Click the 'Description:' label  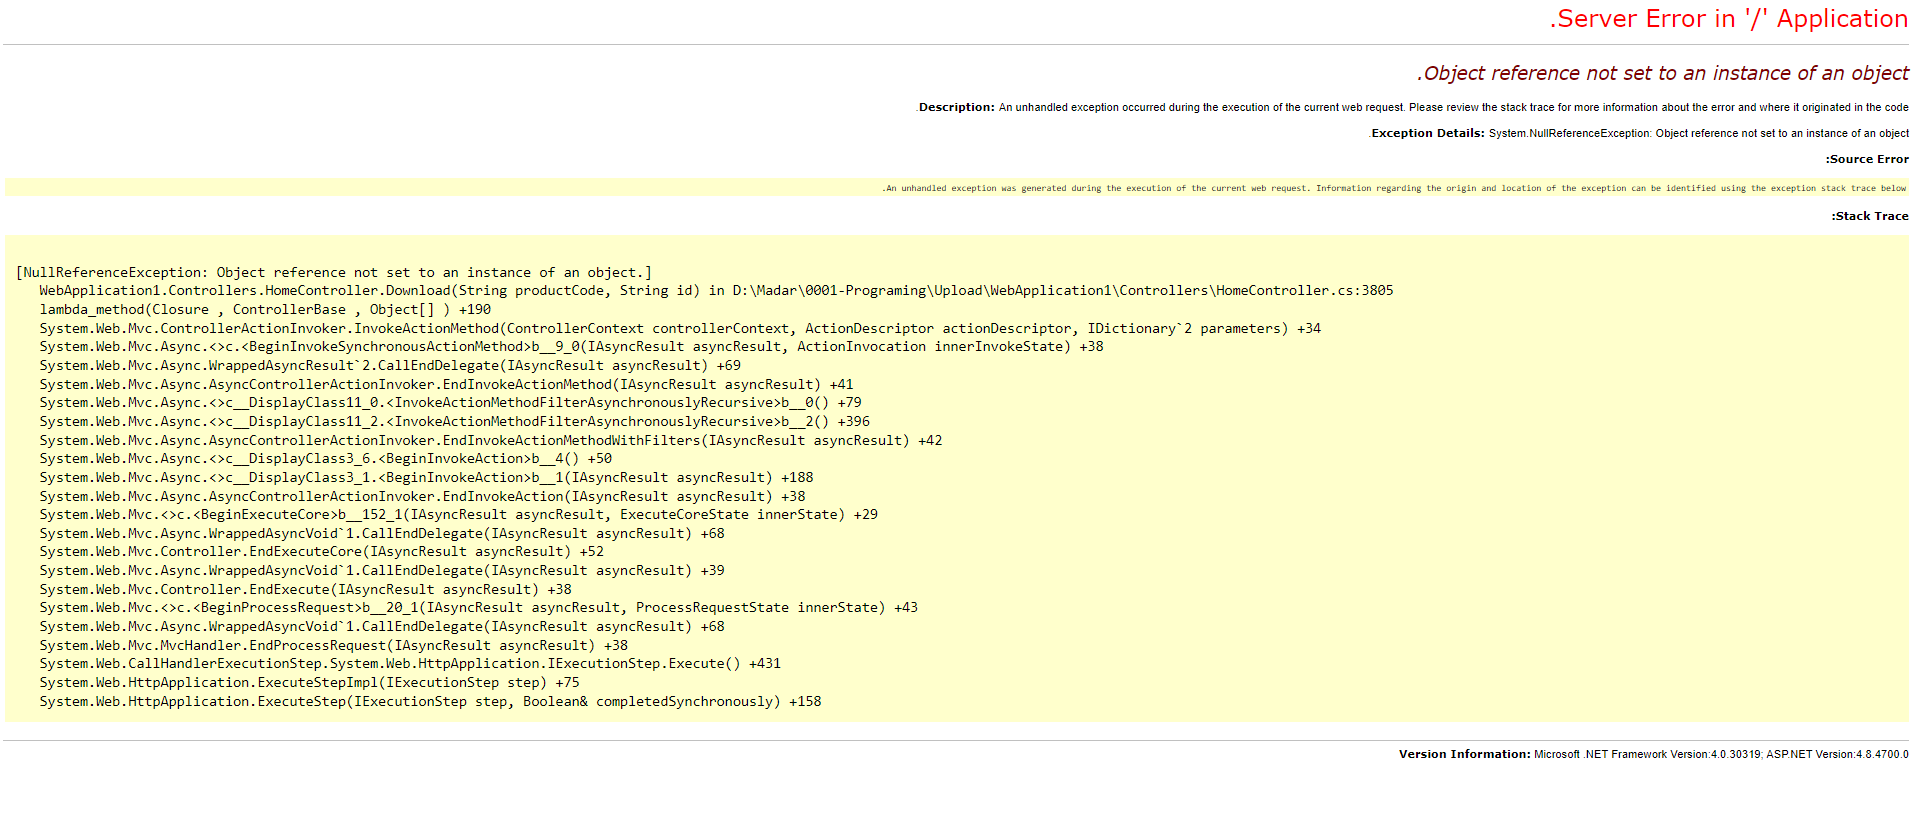click(x=956, y=107)
